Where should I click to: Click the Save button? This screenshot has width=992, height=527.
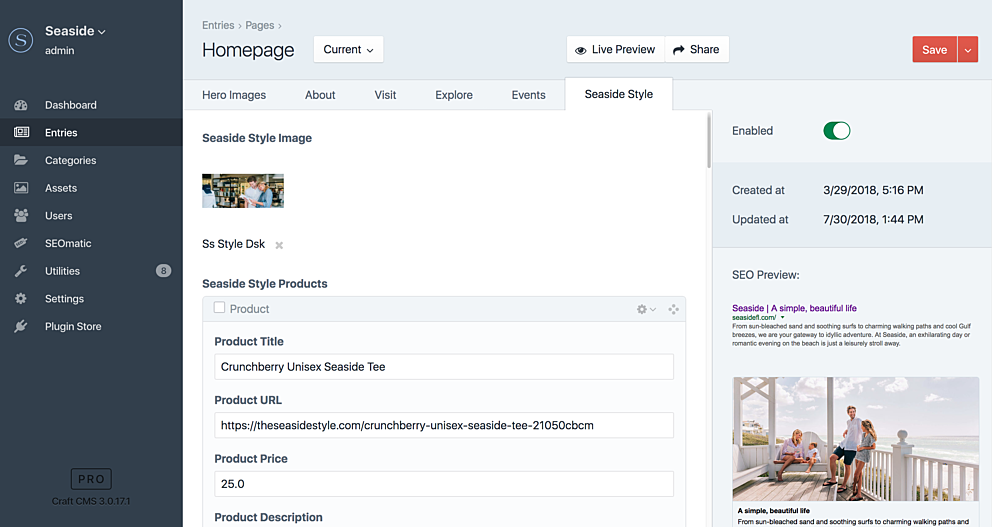click(x=934, y=50)
